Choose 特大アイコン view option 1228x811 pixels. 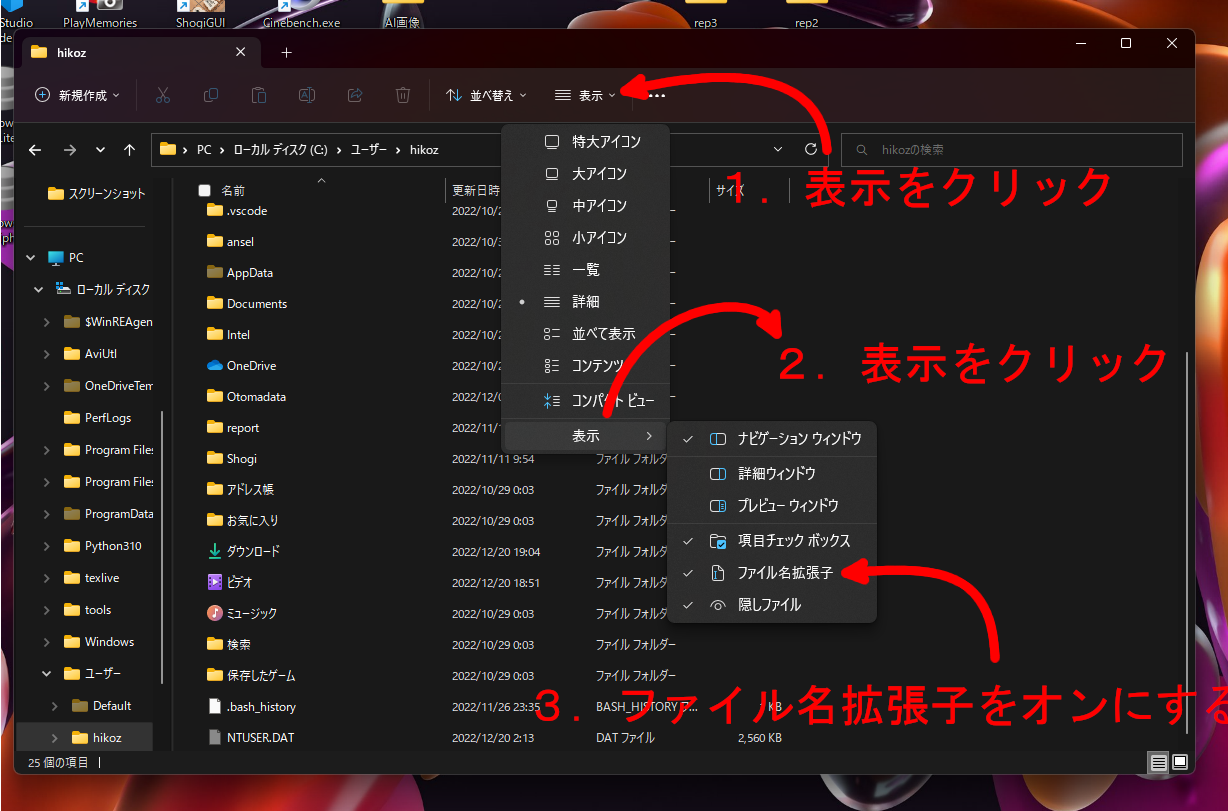pos(585,141)
